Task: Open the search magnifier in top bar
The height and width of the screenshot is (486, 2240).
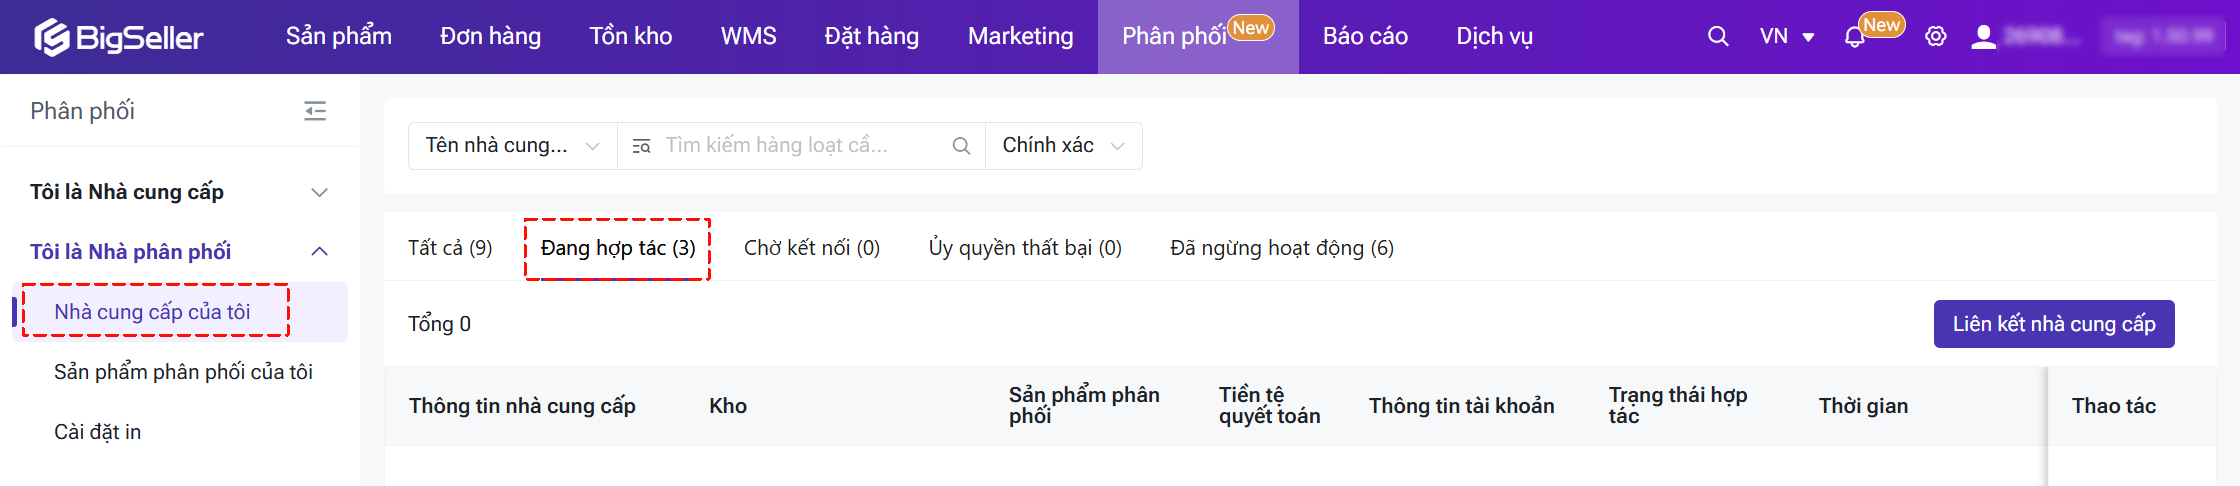Action: tap(1718, 37)
